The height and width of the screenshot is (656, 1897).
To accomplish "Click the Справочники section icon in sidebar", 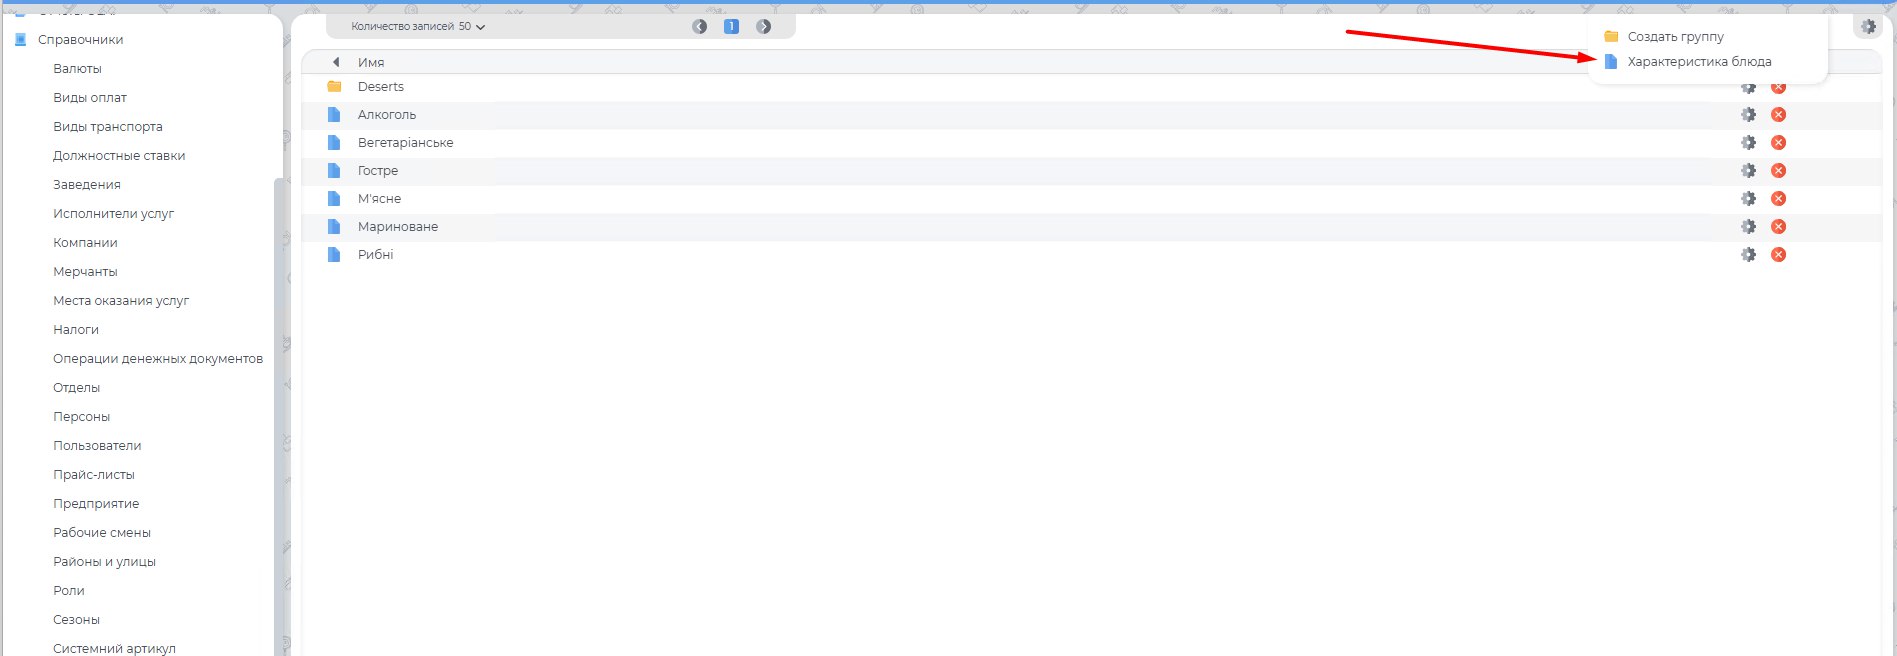I will click(x=20, y=40).
